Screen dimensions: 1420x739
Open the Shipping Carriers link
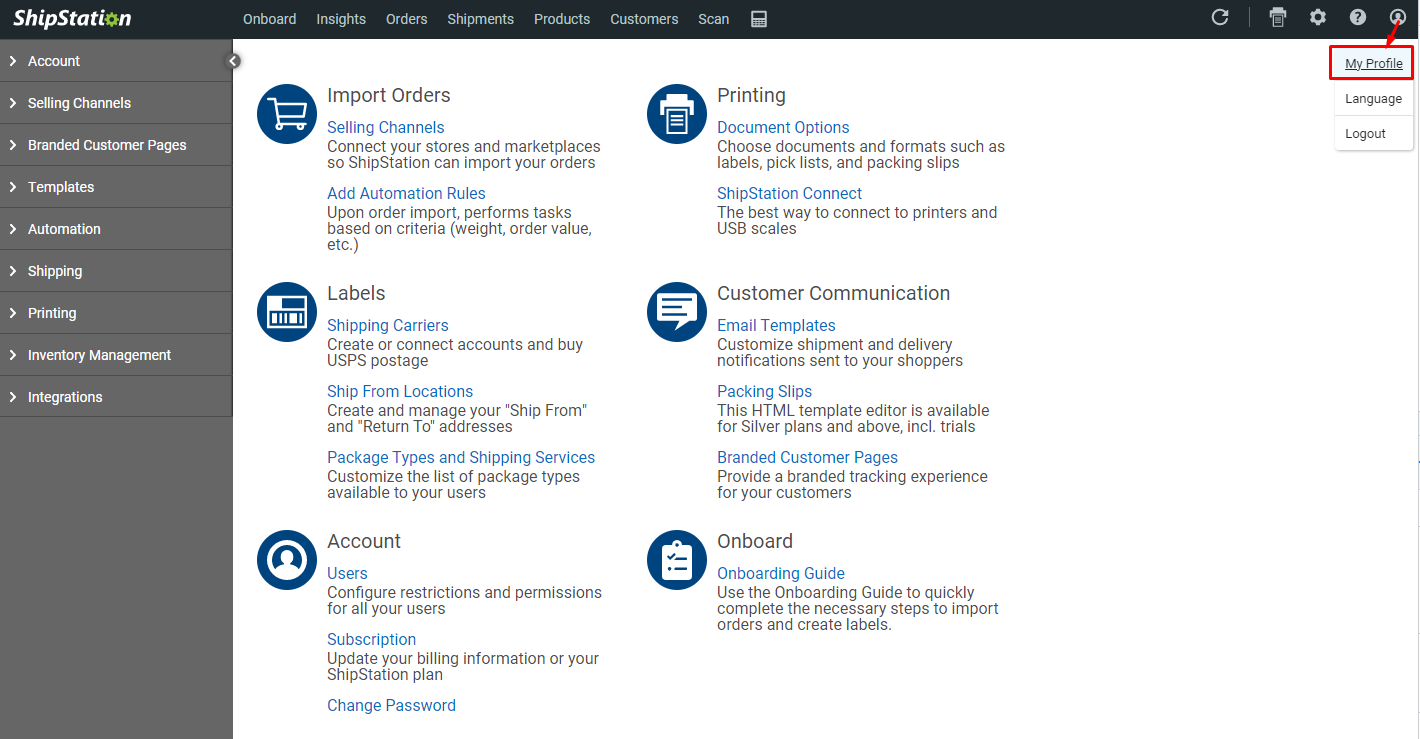coord(387,325)
